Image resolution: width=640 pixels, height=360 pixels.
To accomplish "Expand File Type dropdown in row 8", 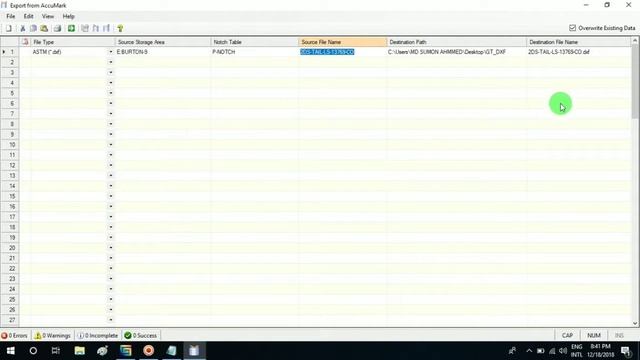I will click(111, 124).
